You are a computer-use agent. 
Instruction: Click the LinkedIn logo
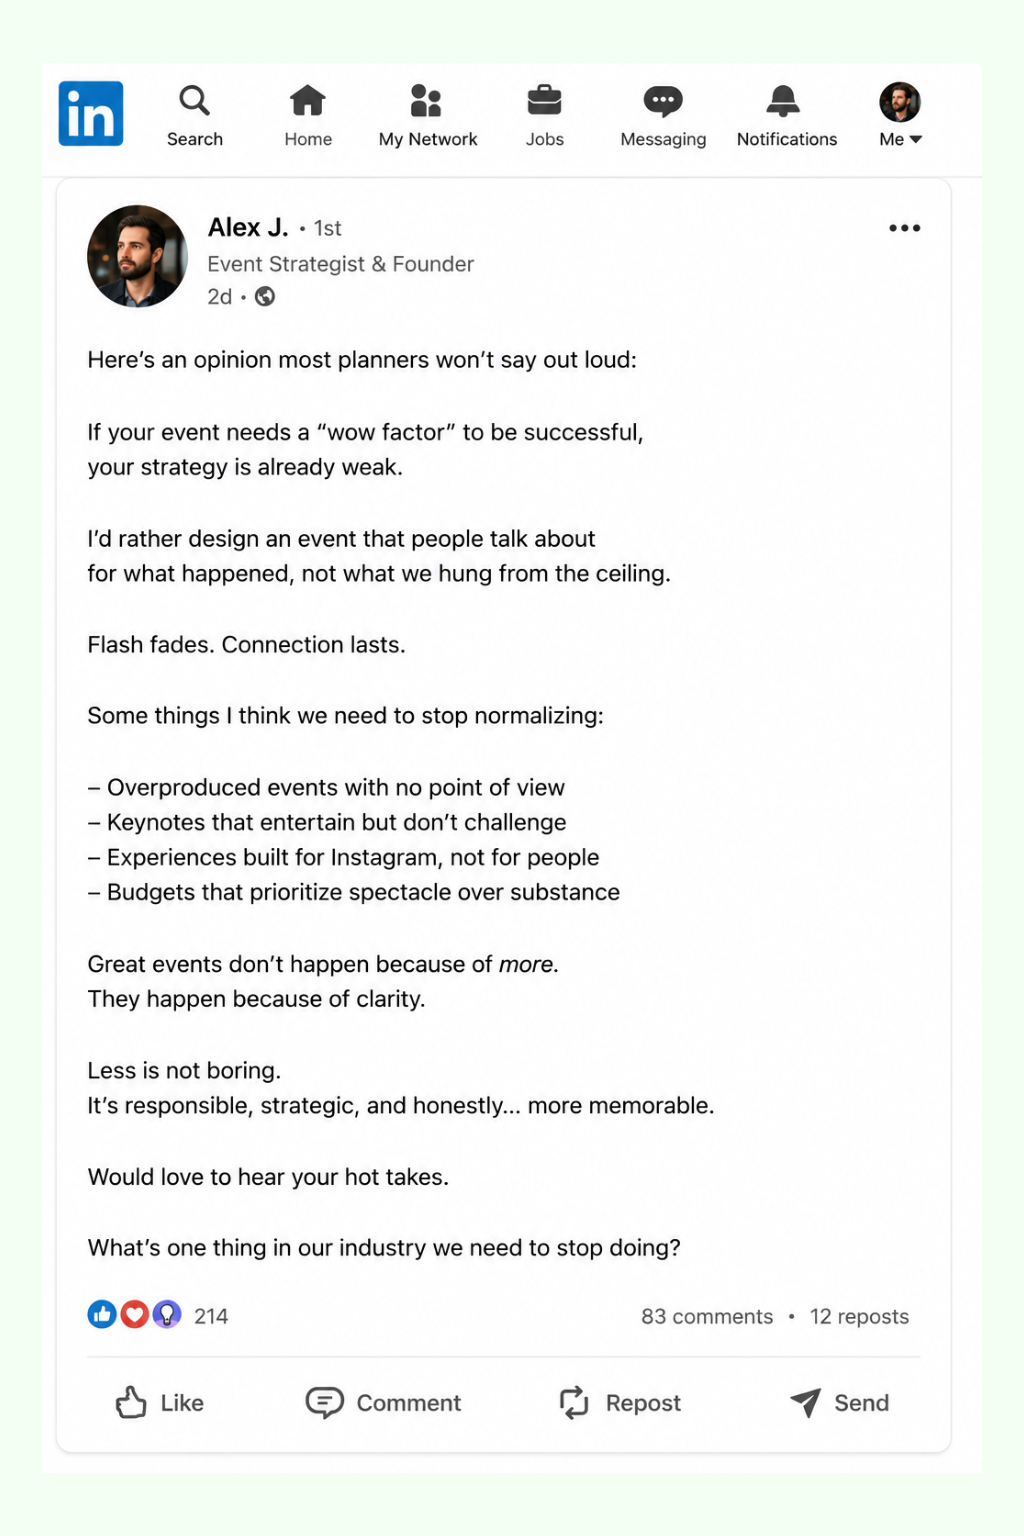tap(91, 113)
